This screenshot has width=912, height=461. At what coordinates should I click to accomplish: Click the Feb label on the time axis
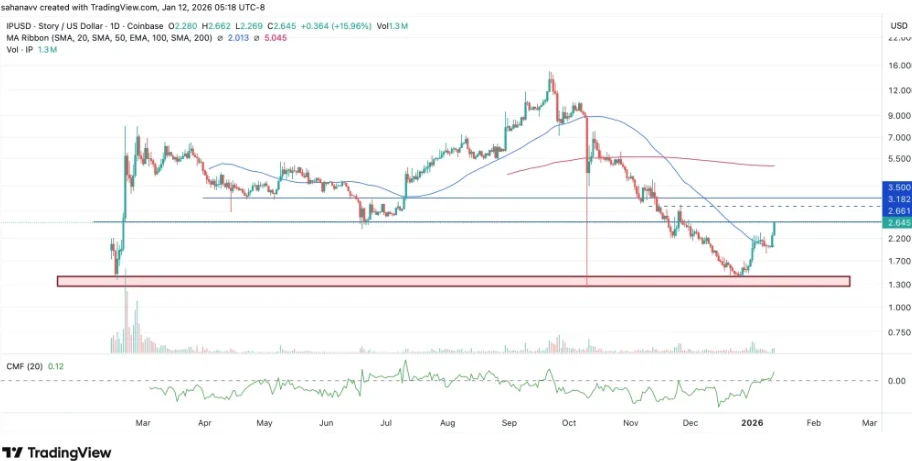point(813,423)
